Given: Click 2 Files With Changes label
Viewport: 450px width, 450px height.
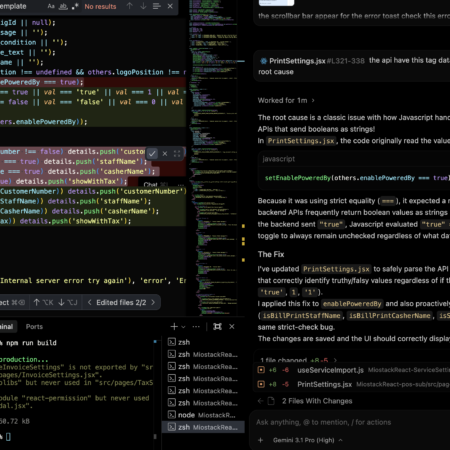Looking at the screenshot, I should pos(317,401).
